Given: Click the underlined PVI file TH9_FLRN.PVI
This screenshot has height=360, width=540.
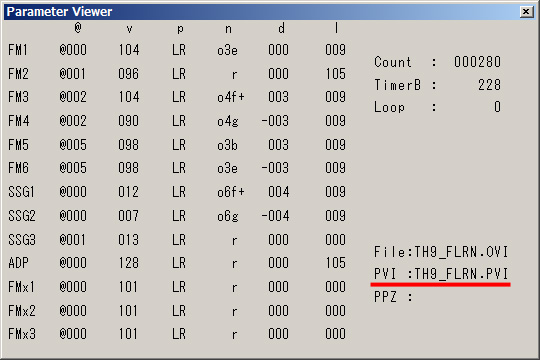Looking at the screenshot, I should tap(461, 274).
